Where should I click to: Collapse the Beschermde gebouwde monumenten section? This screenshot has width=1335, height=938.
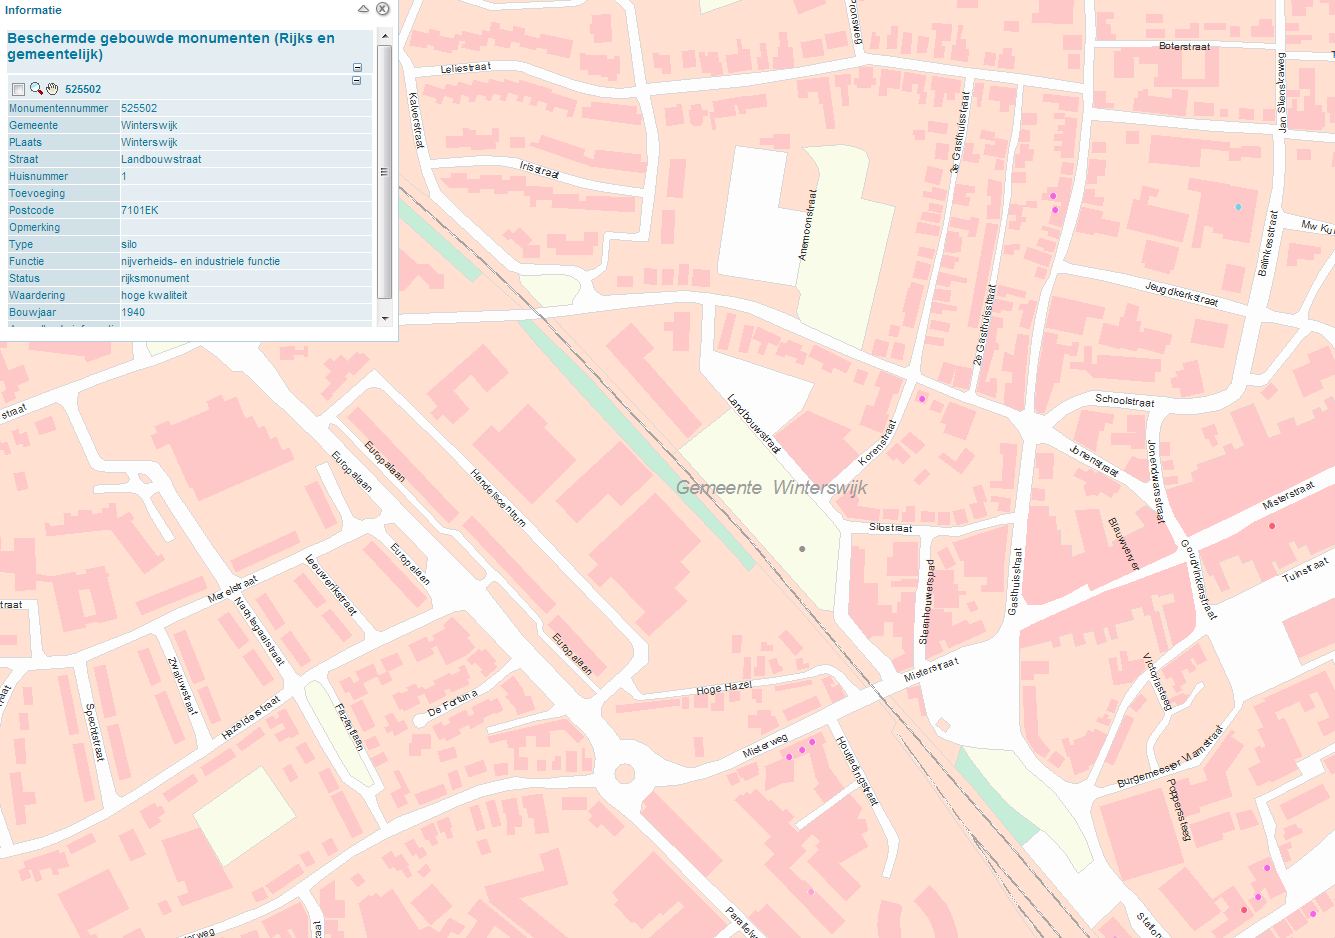357,68
